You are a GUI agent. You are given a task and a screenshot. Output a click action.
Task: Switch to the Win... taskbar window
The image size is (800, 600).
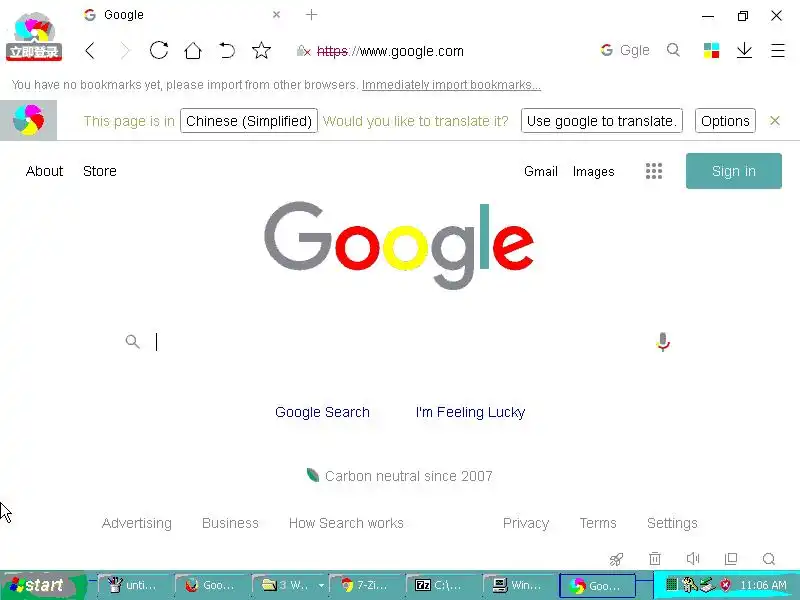pyautogui.click(x=518, y=585)
